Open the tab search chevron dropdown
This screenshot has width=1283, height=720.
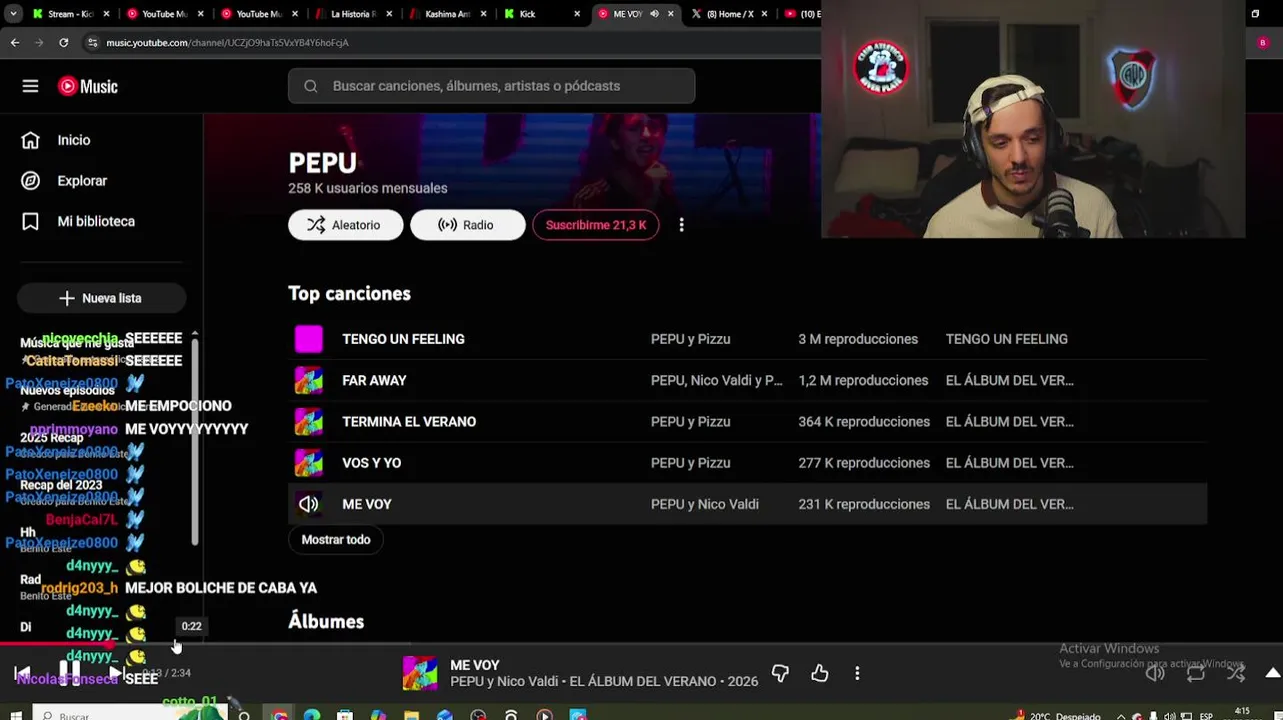15,14
